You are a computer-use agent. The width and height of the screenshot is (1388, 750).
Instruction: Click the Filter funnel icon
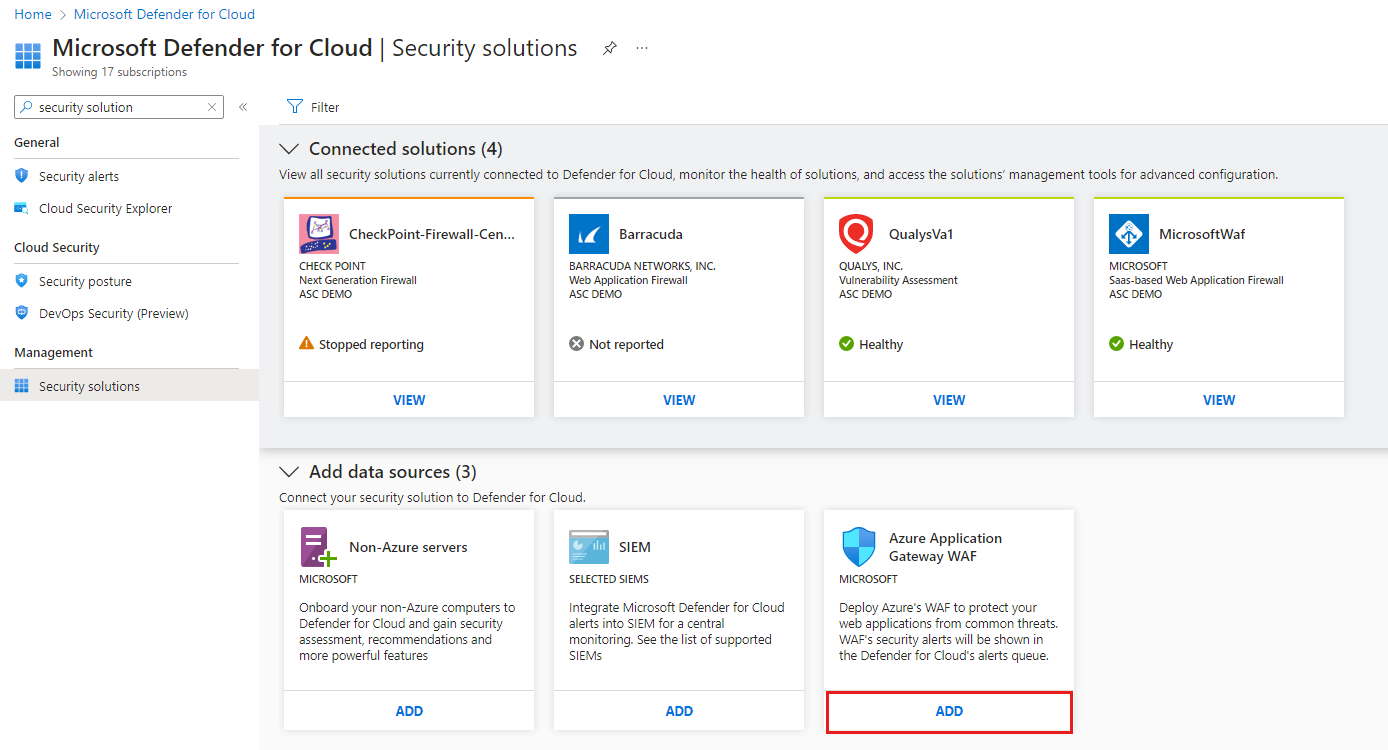295,106
